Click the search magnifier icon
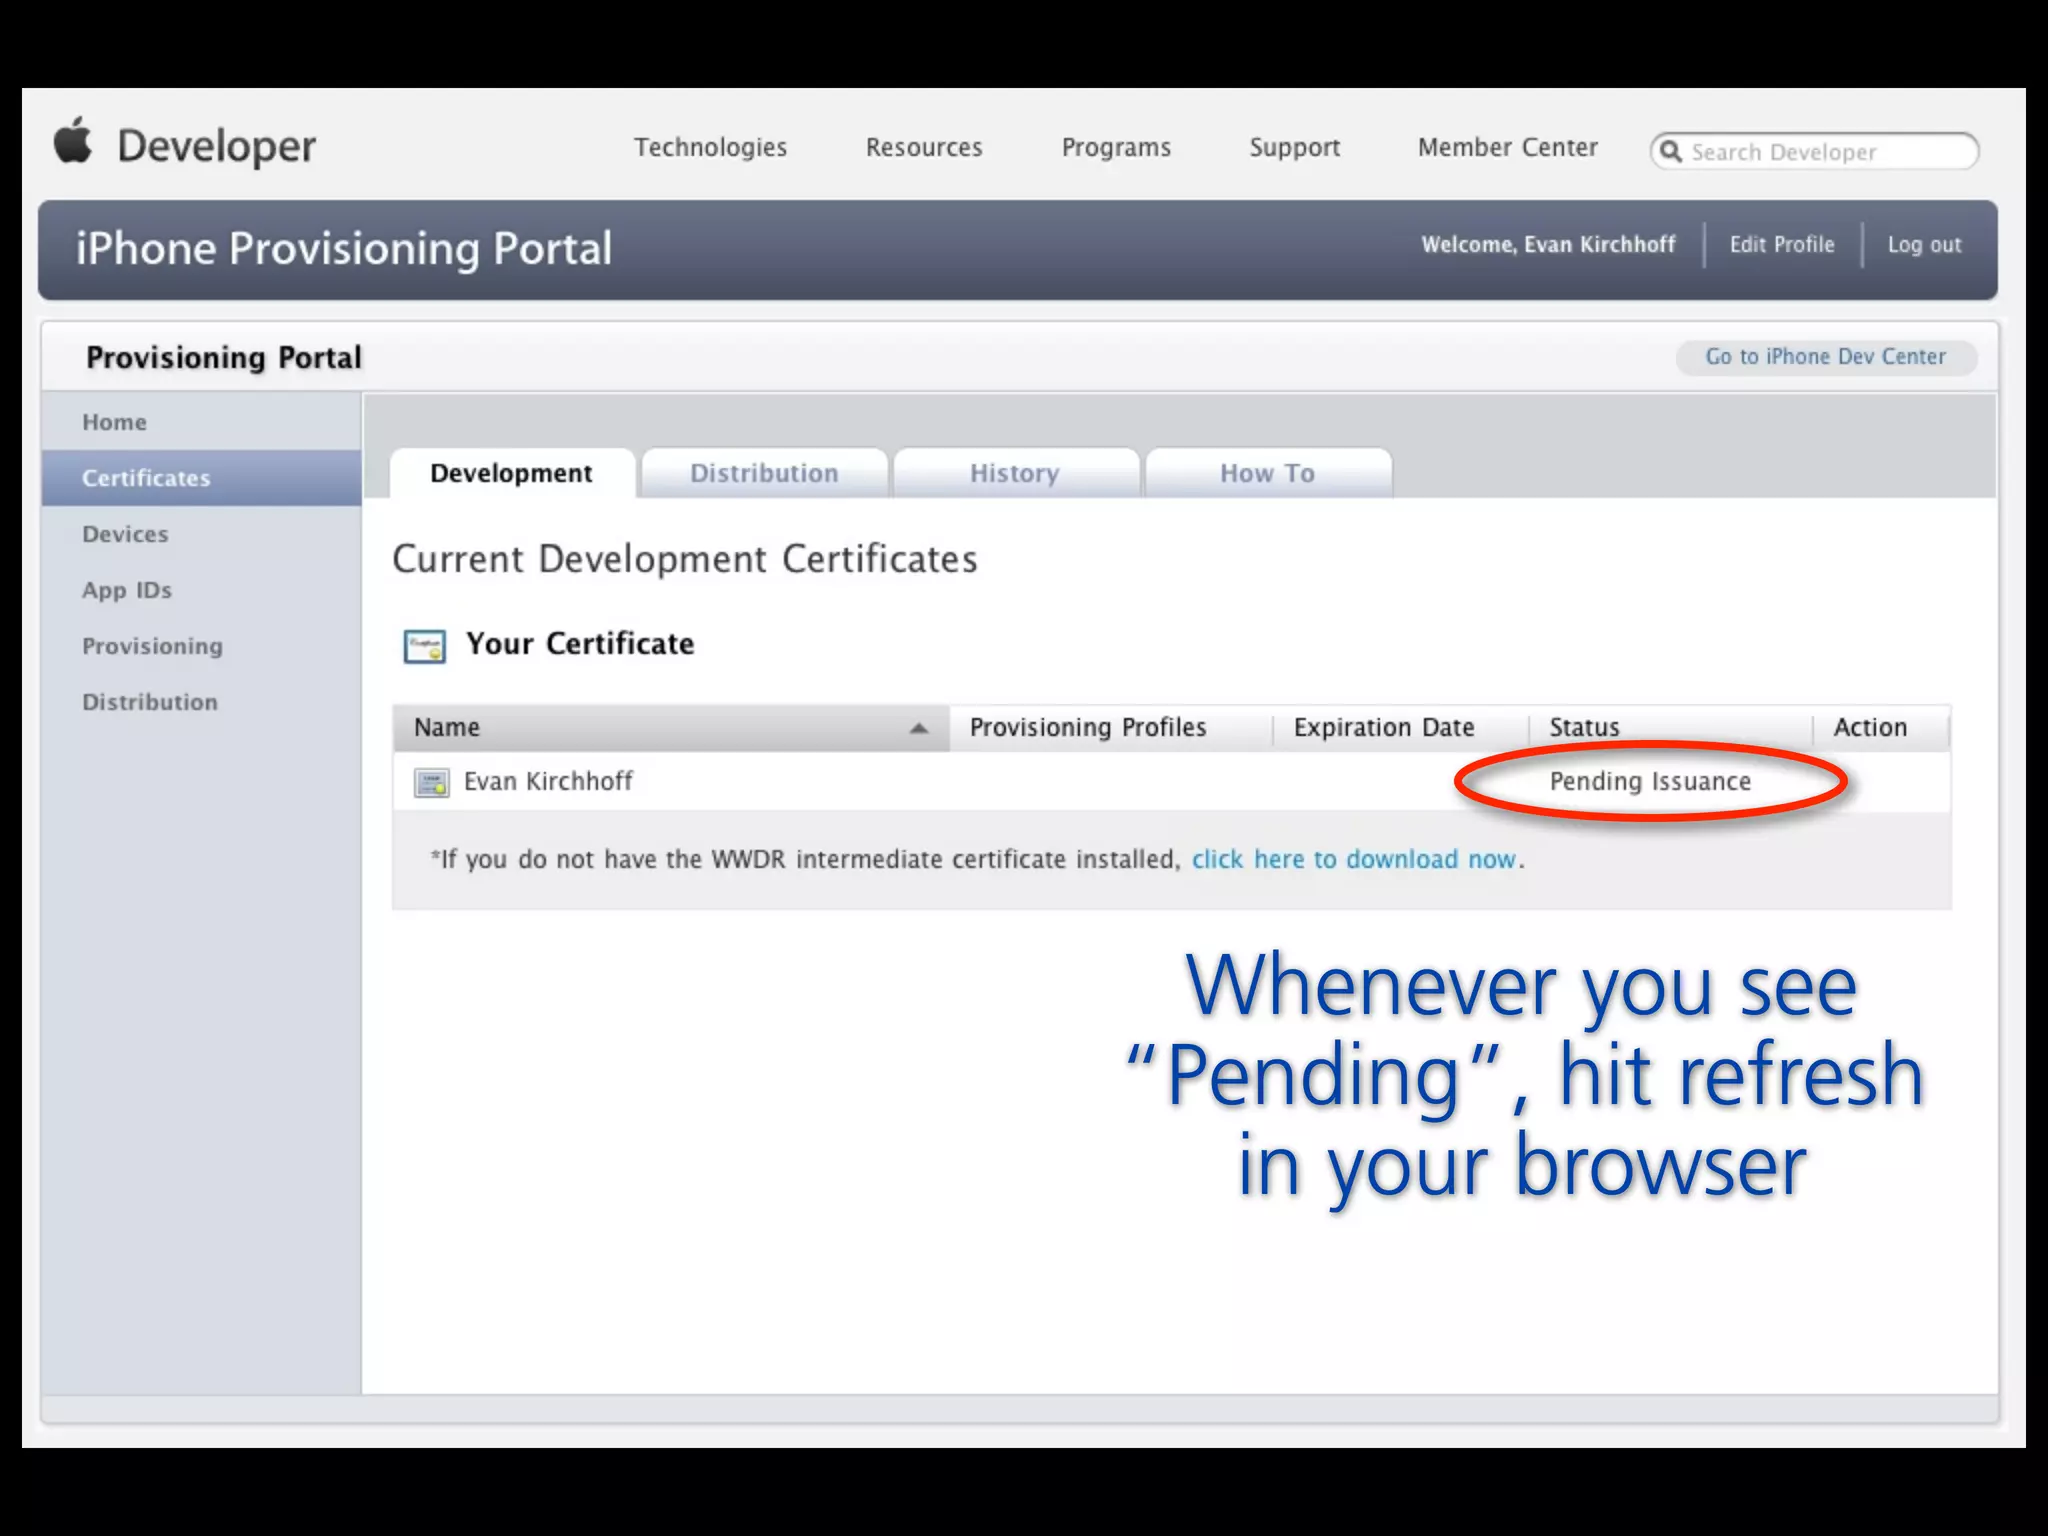This screenshot has height=1536, width=2048. coord(1670,152)
